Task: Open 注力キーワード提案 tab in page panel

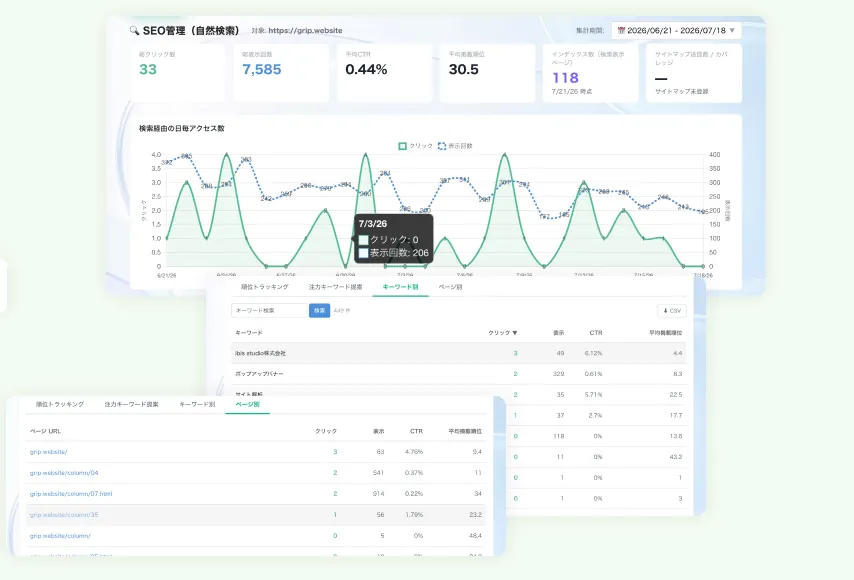Action: [x=131, y=405]
